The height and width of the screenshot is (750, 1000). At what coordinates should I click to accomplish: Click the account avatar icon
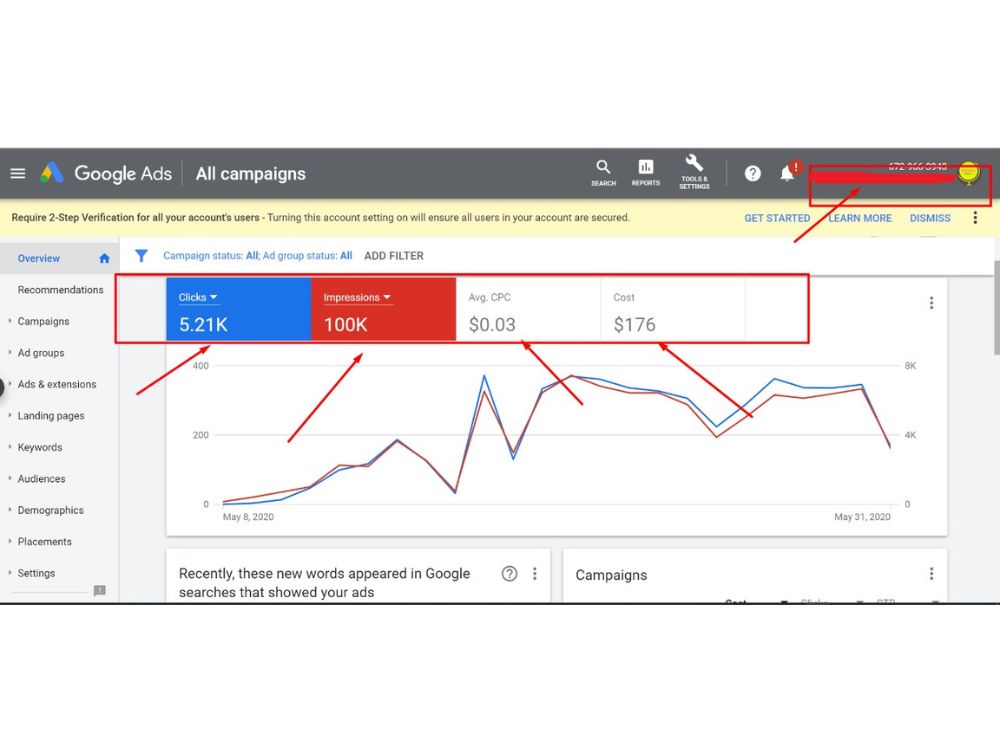[x=968, y=173]
